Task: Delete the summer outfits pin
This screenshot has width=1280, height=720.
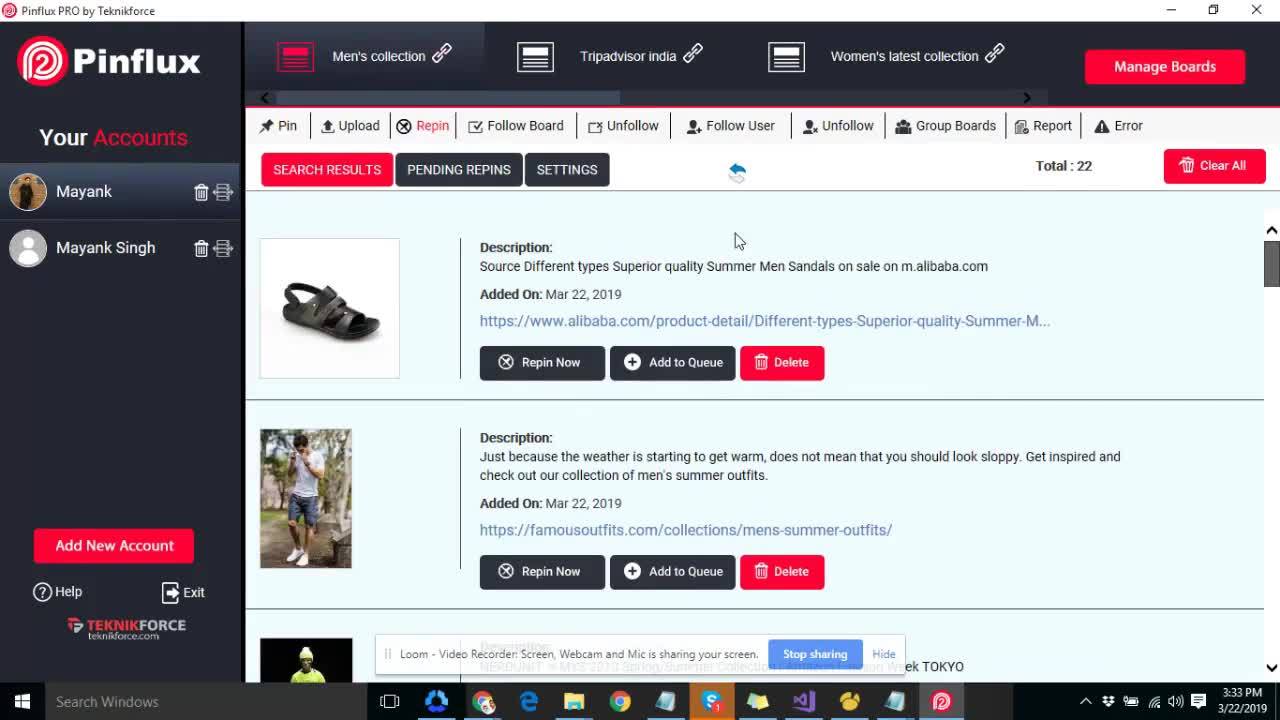Action: tap(782, 572)
